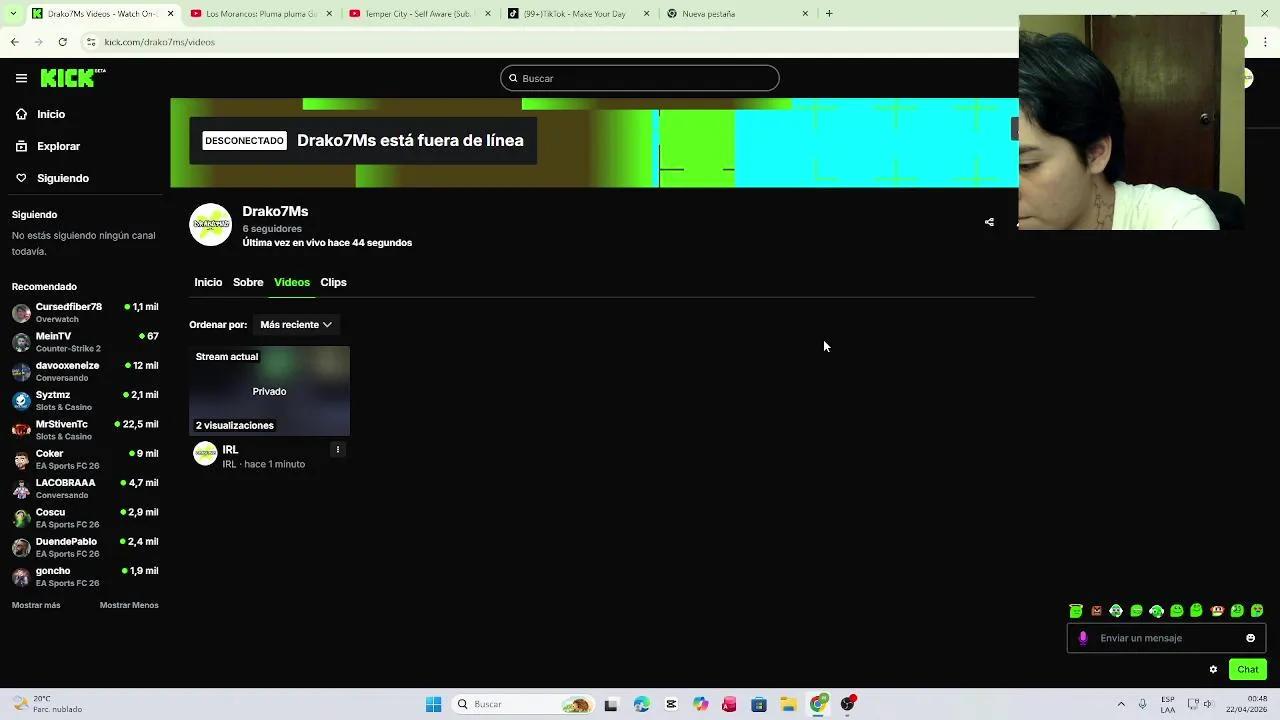The width and height of the screenshot is (1280, 720).
Task: Switch to the Inicio channel tab
Action: click(208, 282)
